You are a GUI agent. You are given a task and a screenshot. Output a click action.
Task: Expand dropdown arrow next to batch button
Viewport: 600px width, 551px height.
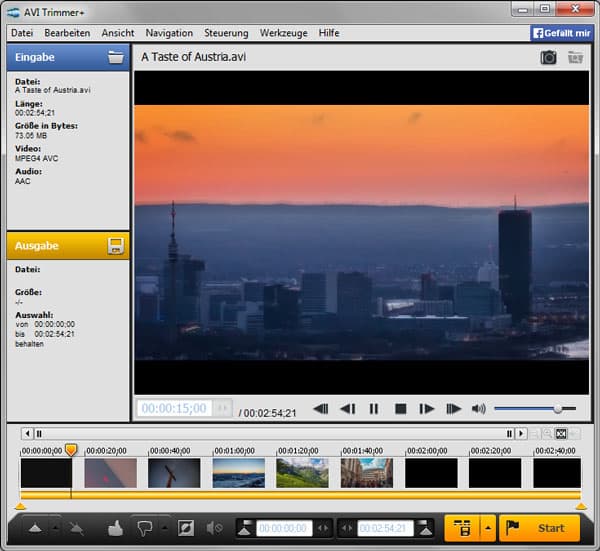(486, 527)
